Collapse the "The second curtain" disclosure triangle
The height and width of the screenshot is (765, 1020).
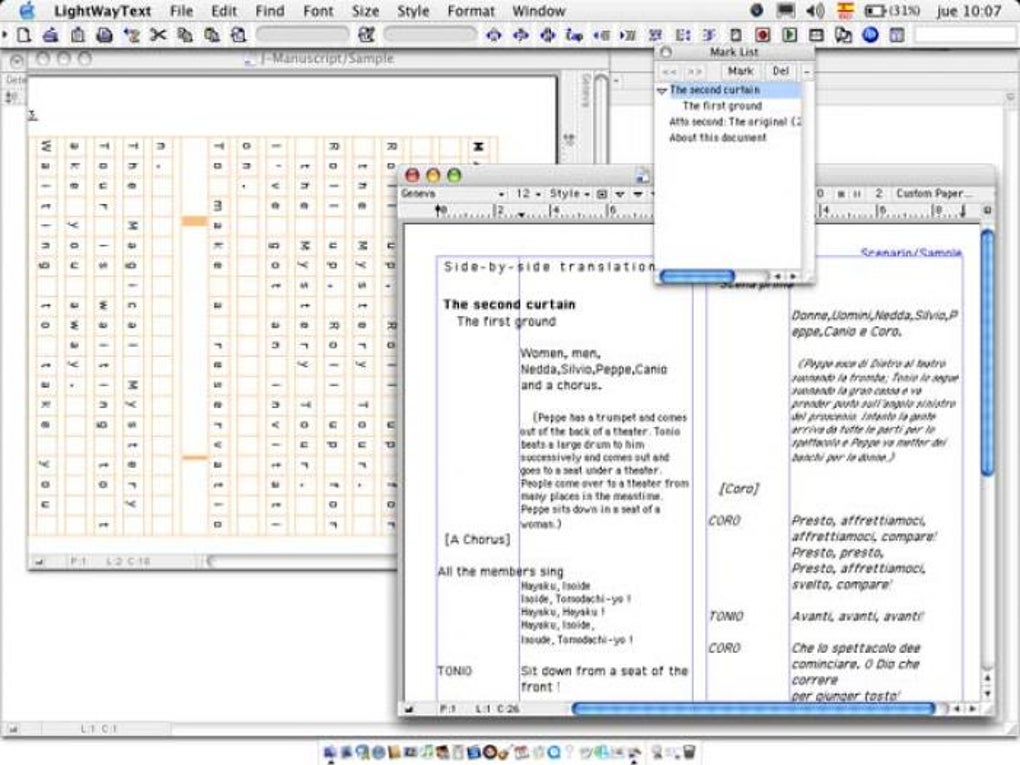[662, 90]
